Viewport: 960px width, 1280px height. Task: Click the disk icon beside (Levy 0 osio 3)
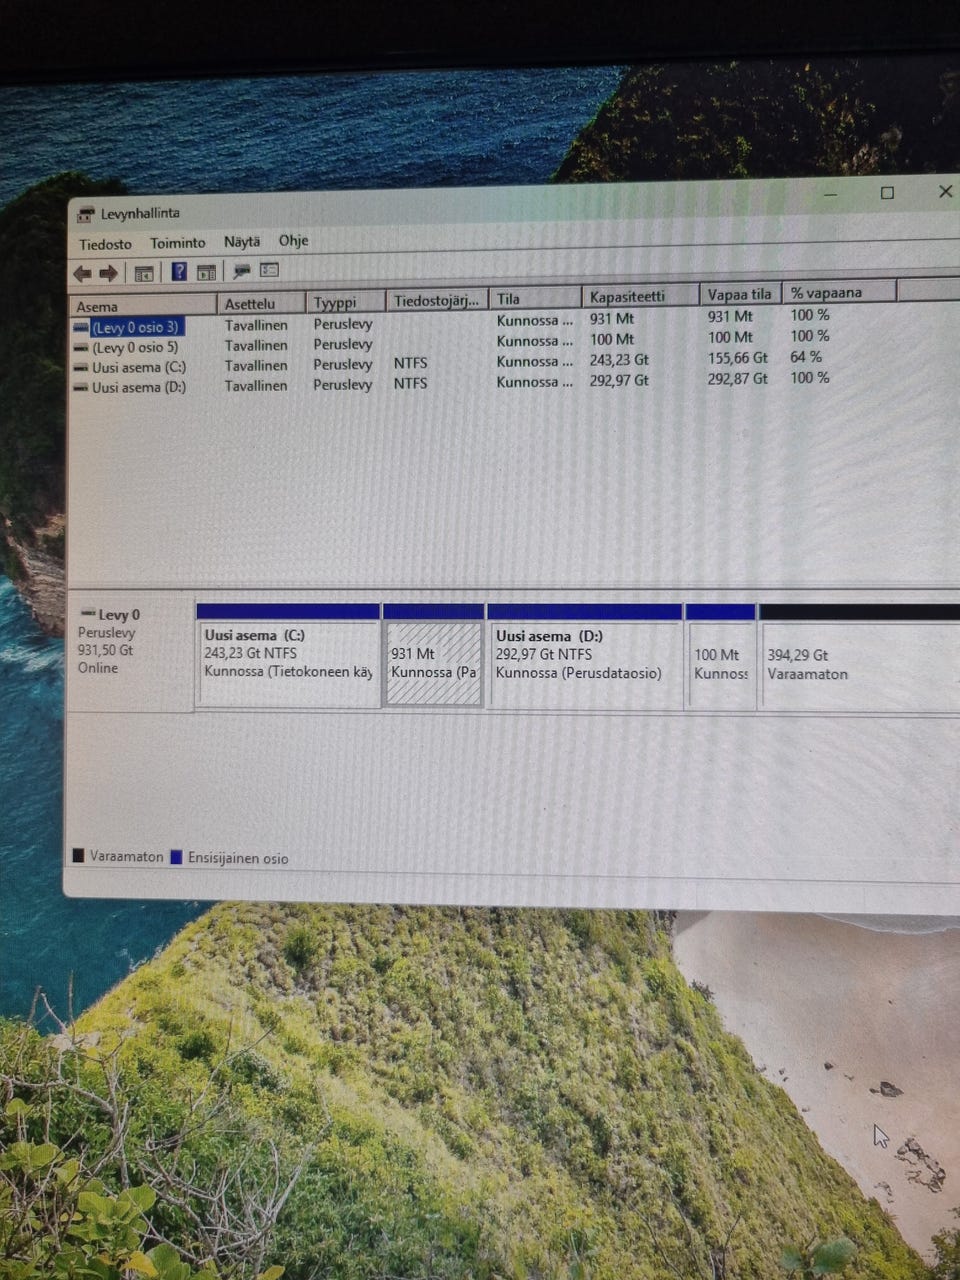pyautogui.click(x=81, y=327)
